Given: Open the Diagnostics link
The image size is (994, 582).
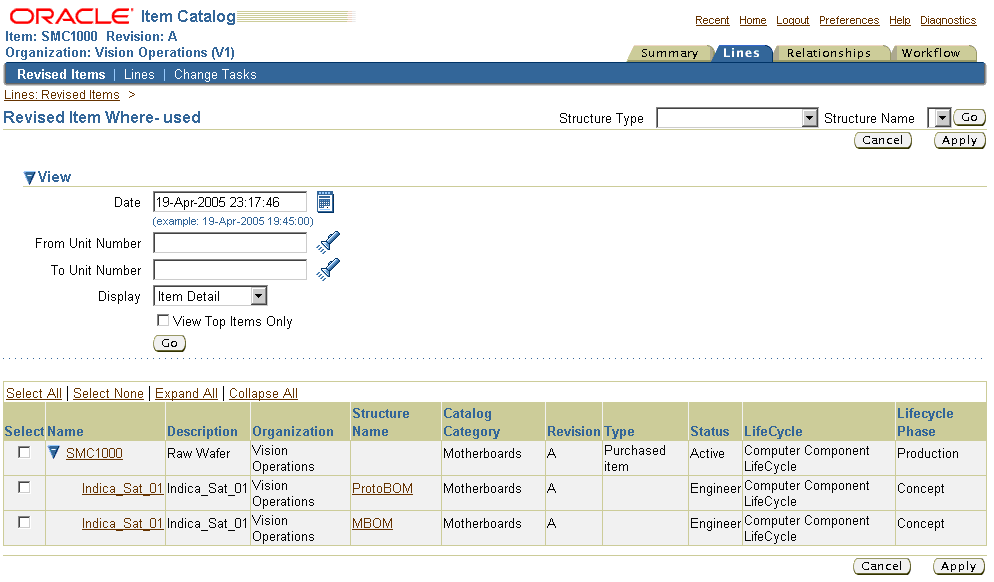Looking at the screenshot, I should coord(948,20).
